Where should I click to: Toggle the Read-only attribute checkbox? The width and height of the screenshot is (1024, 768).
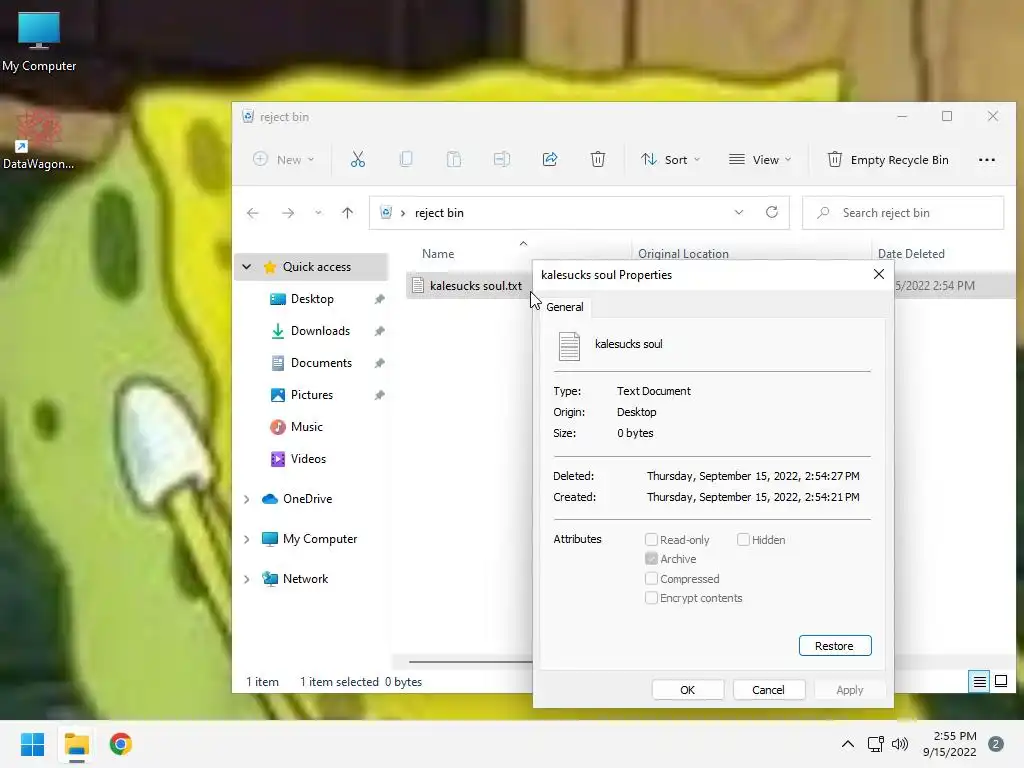[651, 539]
